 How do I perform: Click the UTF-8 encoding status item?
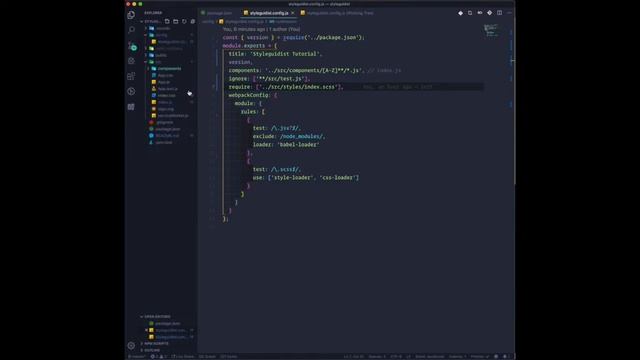tap(396, 357)
